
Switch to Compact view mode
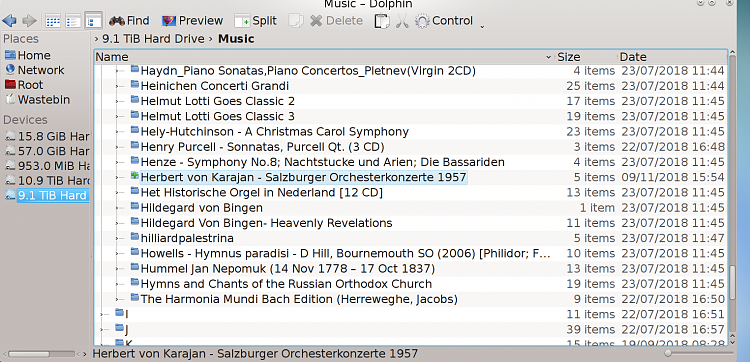73,21
